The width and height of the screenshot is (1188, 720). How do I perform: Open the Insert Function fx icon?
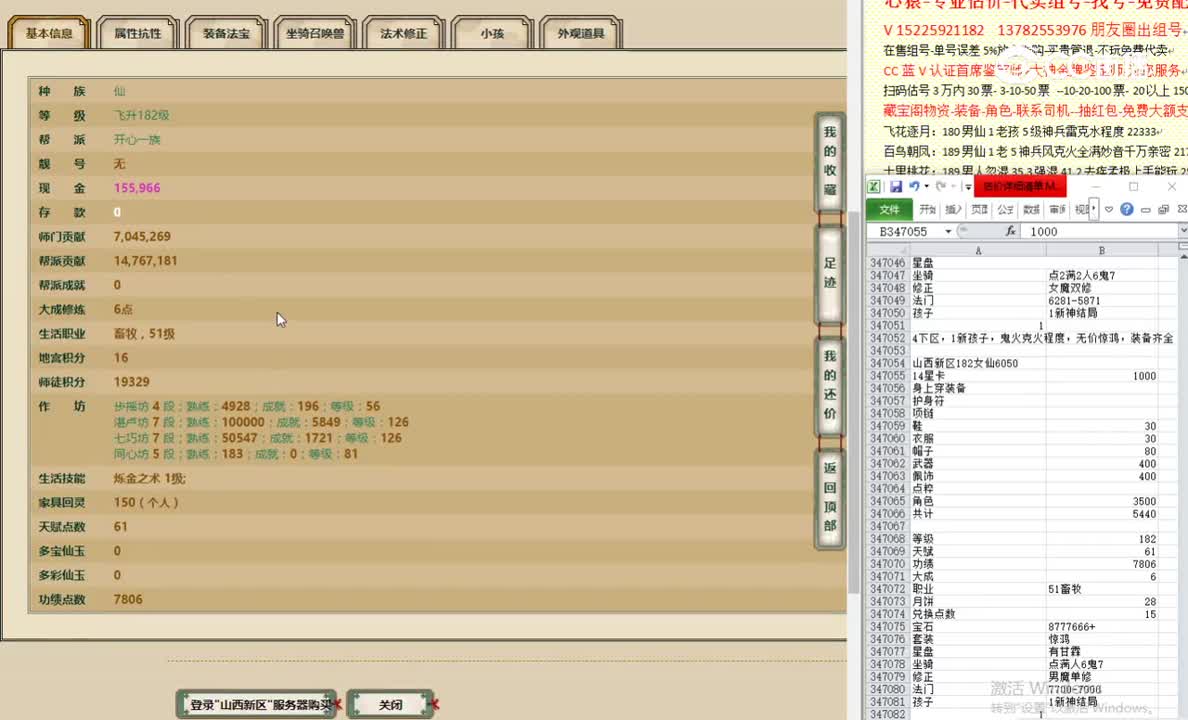click(x=1011, y=231)
